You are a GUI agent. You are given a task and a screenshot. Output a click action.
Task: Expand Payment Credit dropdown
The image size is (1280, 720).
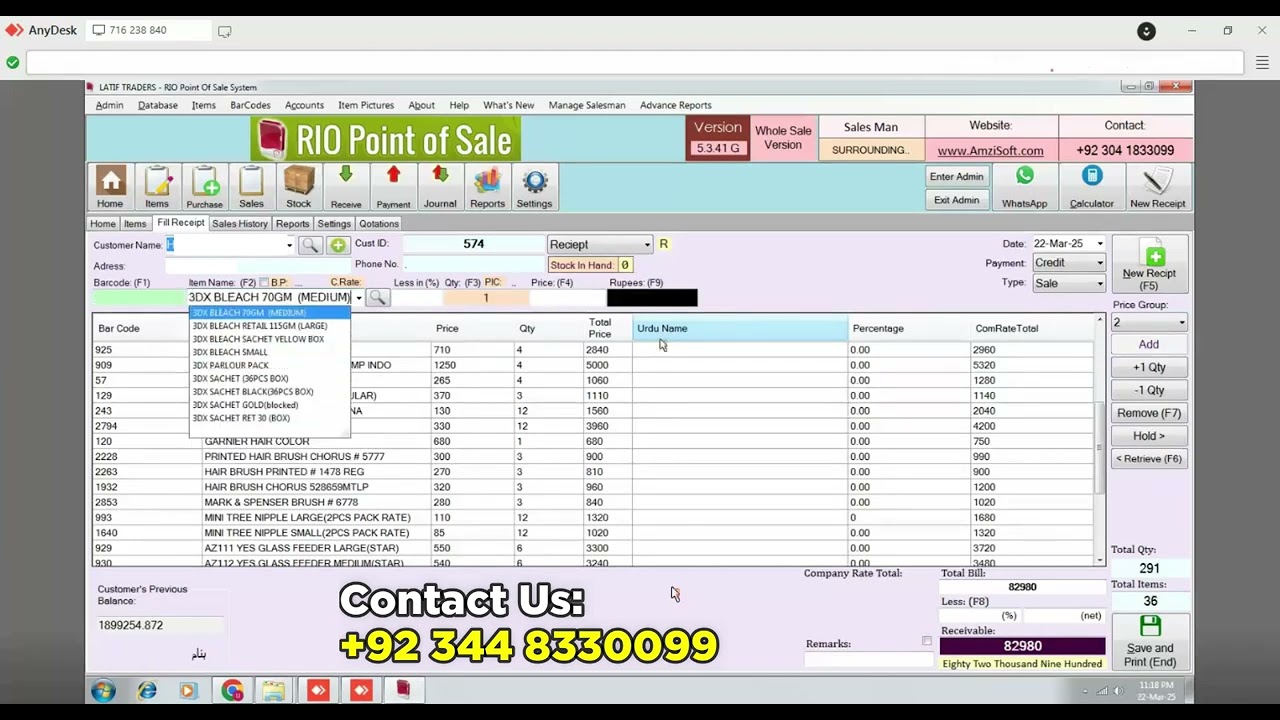pos(1099,263)
